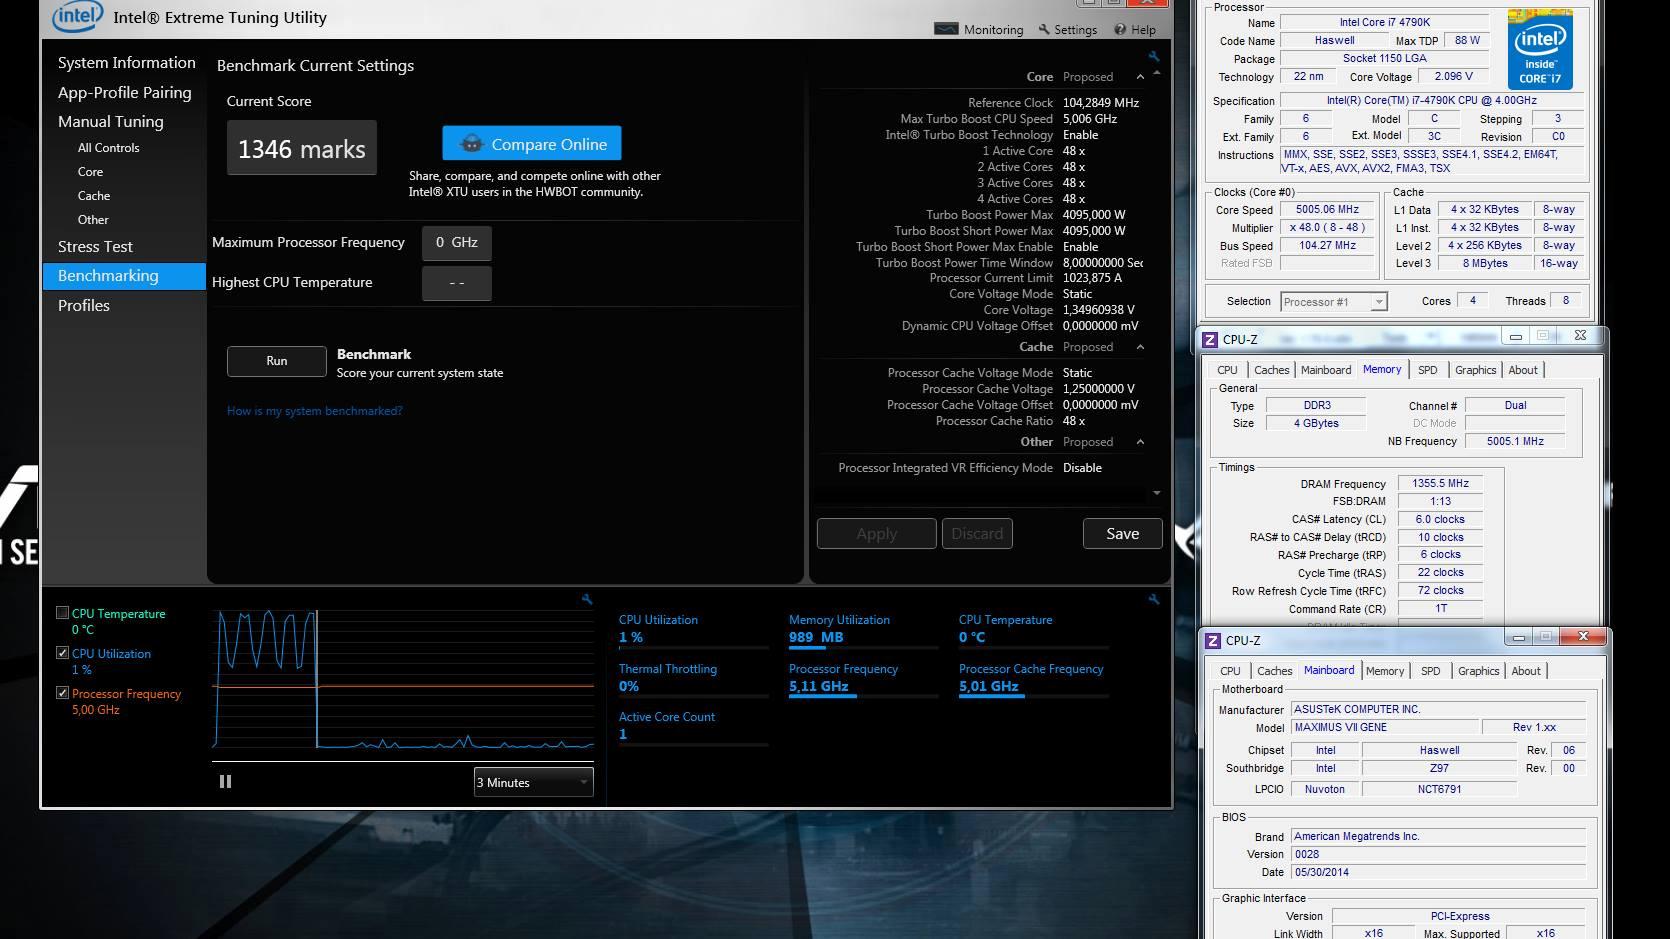The image size is (1670, 939).
Task: Click DRAM Frequency value in CPU-Z Memory
Action: coord(1440,483)
